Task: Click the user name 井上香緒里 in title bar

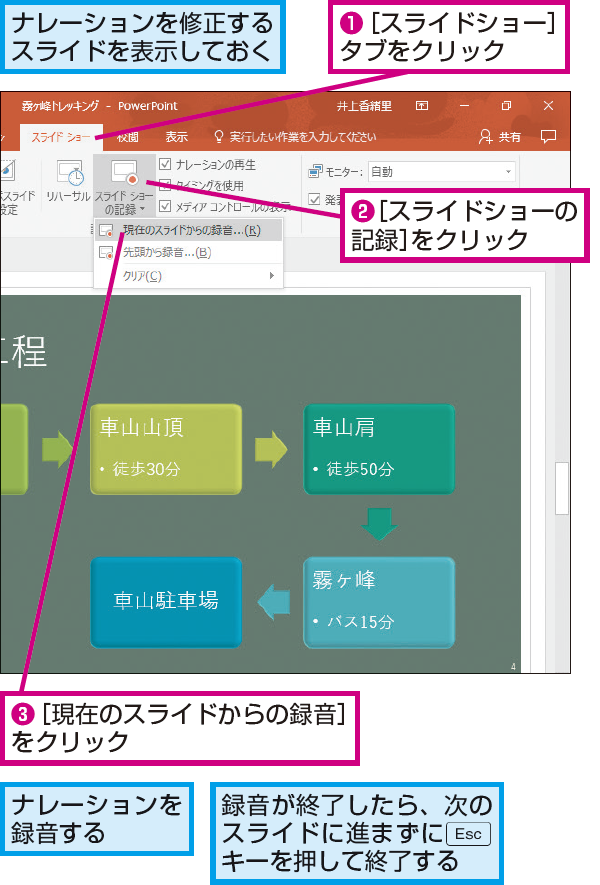Action: click(365, 106)
